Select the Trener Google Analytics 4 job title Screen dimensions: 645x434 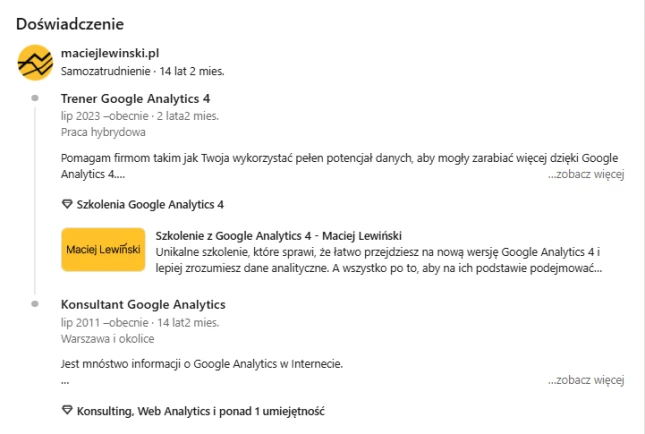pyautogui.click(x=135, y=99)
